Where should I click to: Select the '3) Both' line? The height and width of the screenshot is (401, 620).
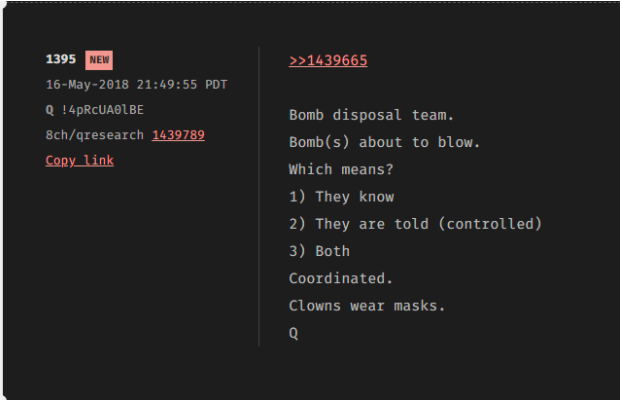(x=319, y=251)
